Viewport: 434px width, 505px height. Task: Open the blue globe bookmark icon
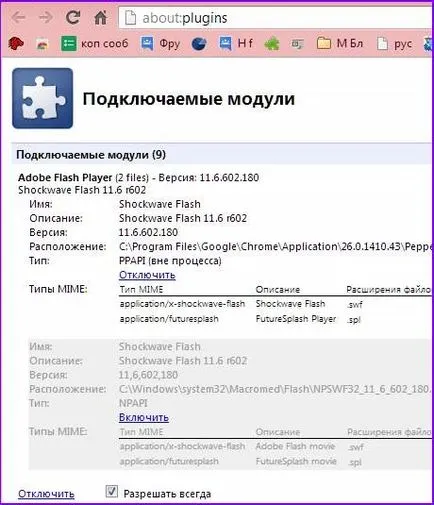[199, 44]
